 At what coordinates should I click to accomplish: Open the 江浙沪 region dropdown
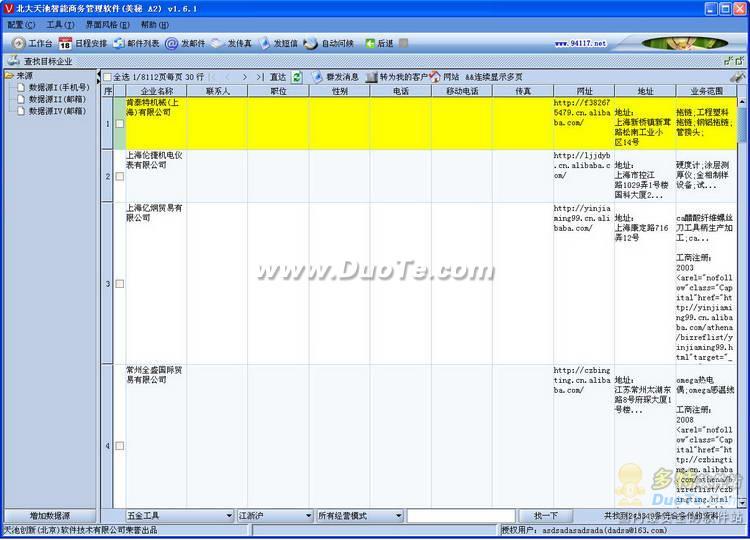(275, 516)
